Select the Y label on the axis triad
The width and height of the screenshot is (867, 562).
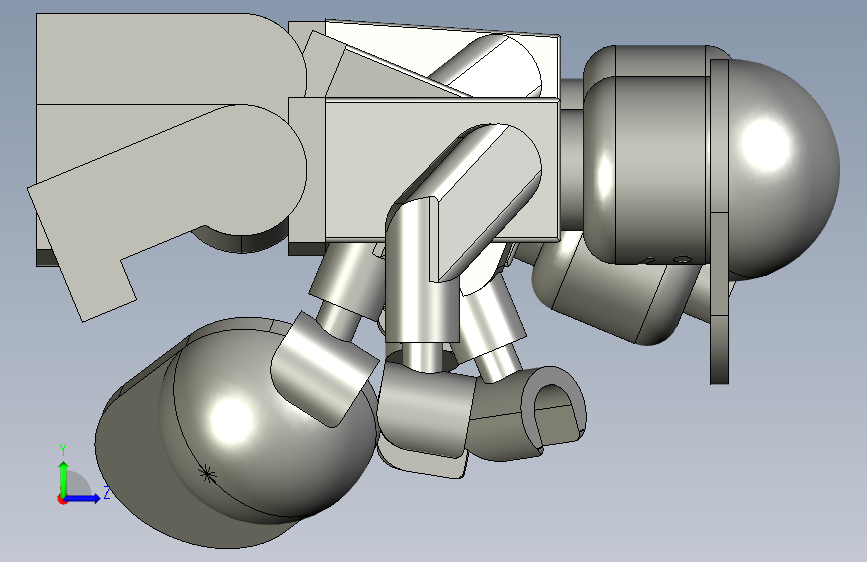click(63, 450)
